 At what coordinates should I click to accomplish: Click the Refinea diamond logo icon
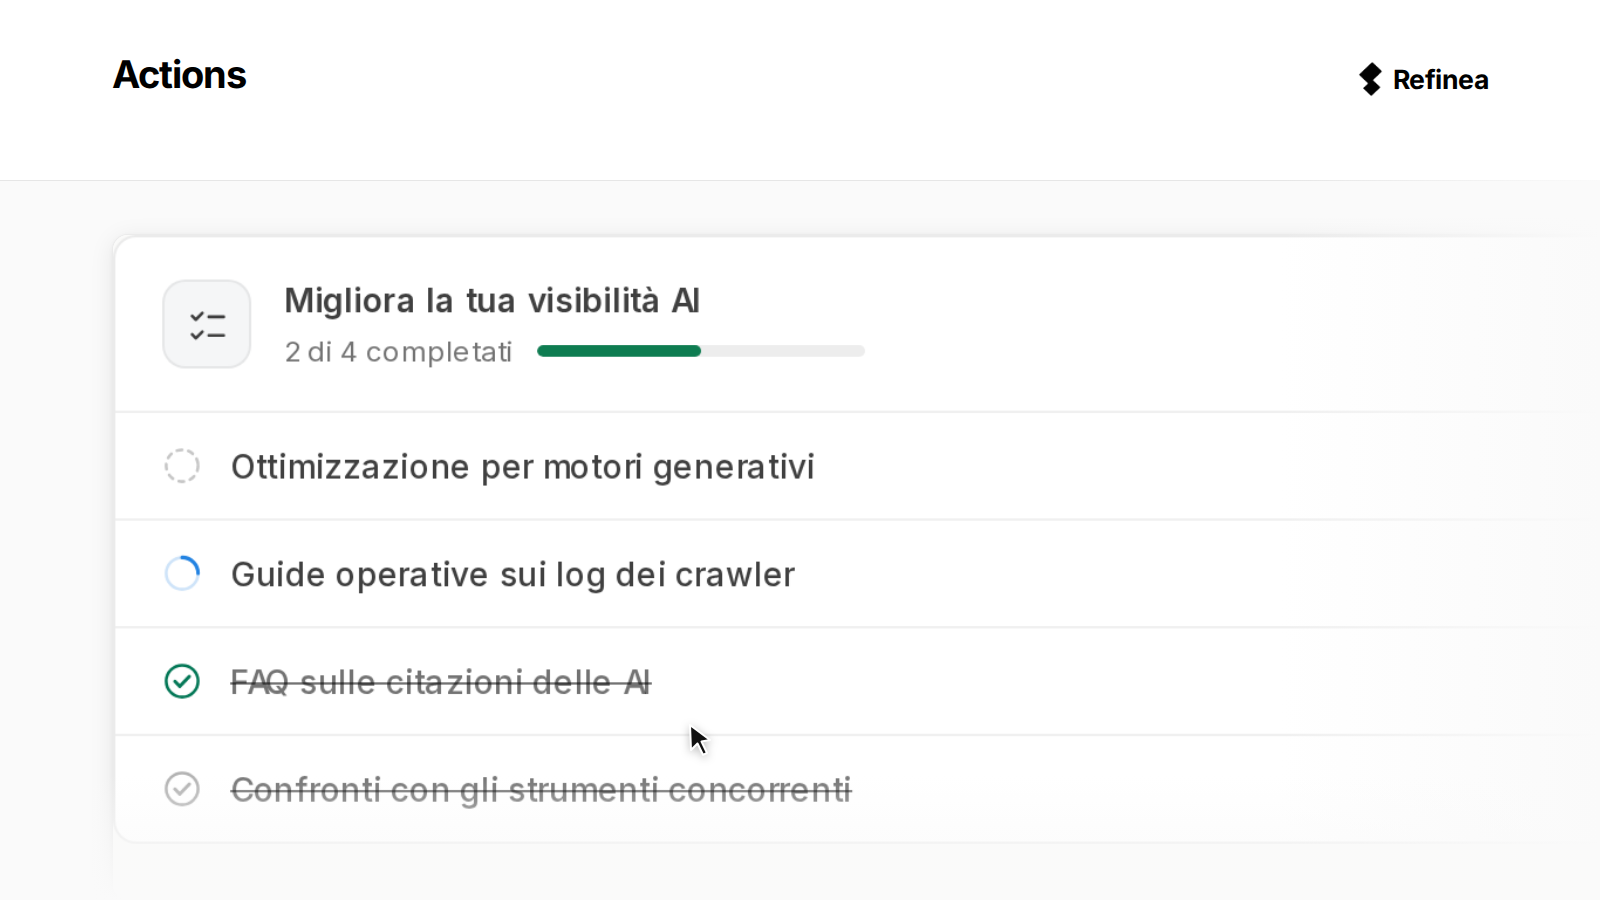pos(1370,79)
